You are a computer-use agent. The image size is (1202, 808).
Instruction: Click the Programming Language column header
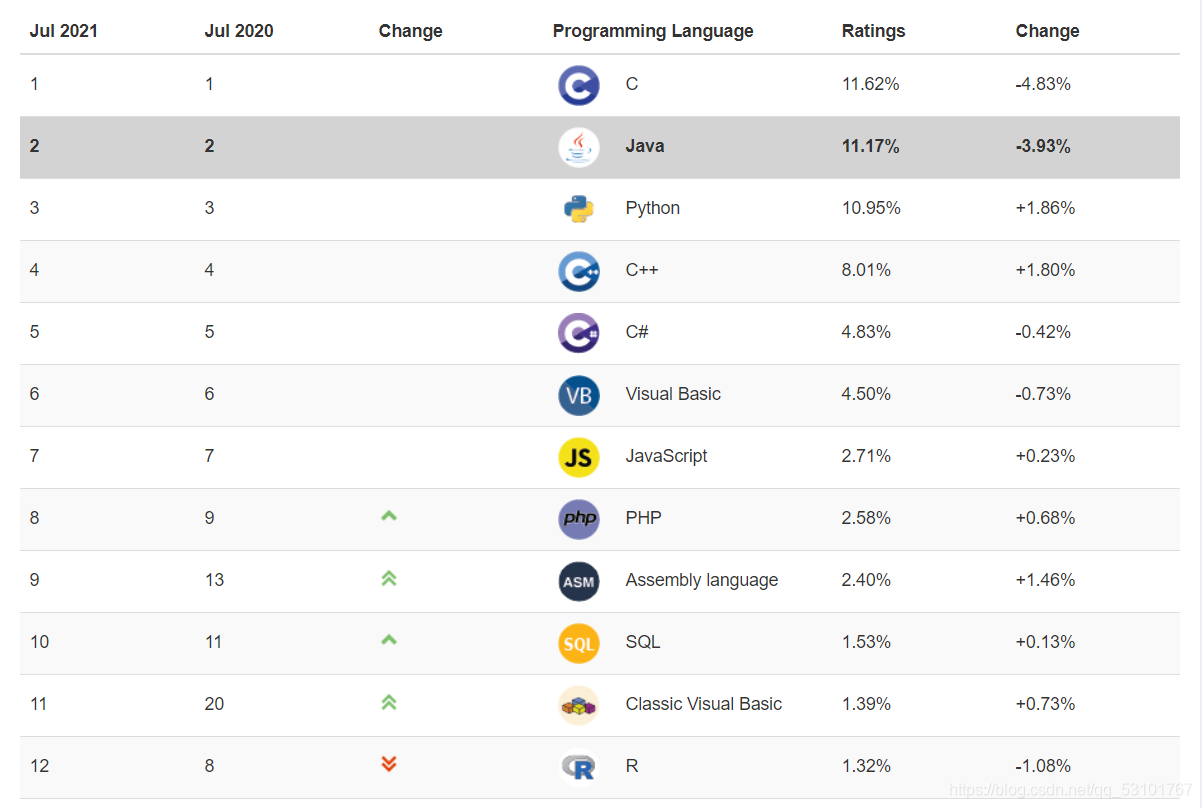(653, 31)
